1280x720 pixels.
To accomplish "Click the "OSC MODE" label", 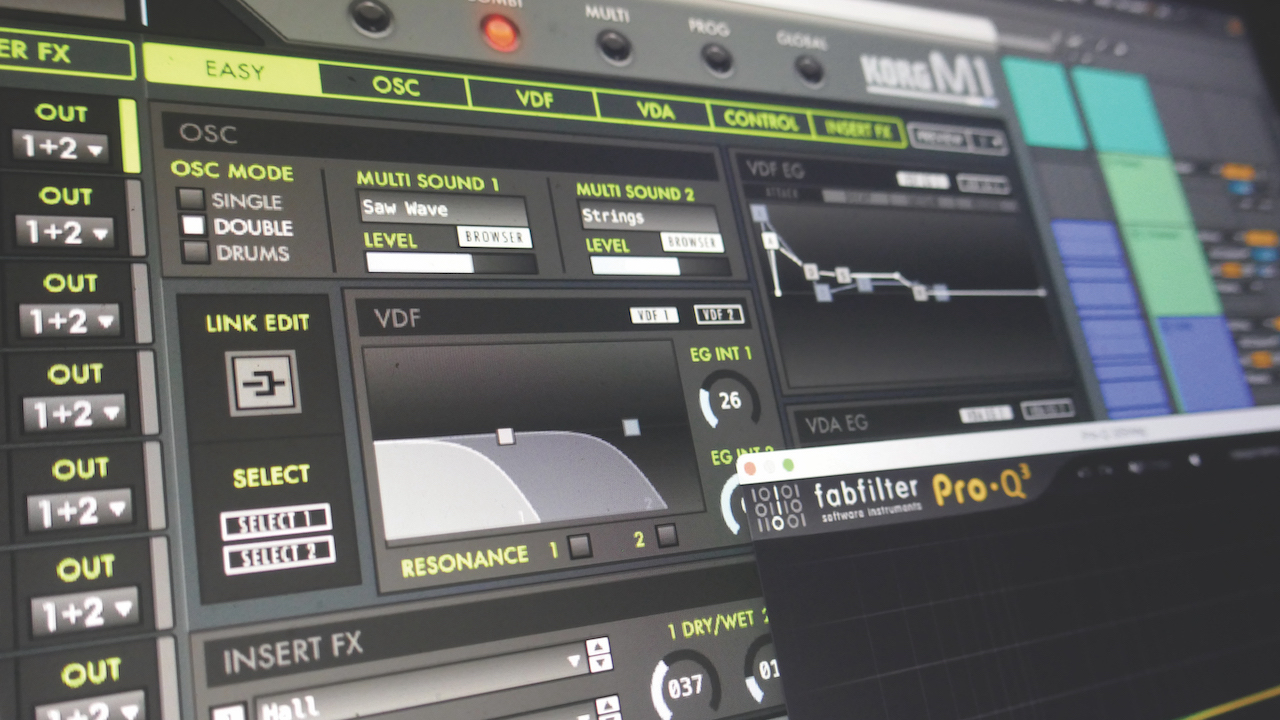I will point(232,170).
